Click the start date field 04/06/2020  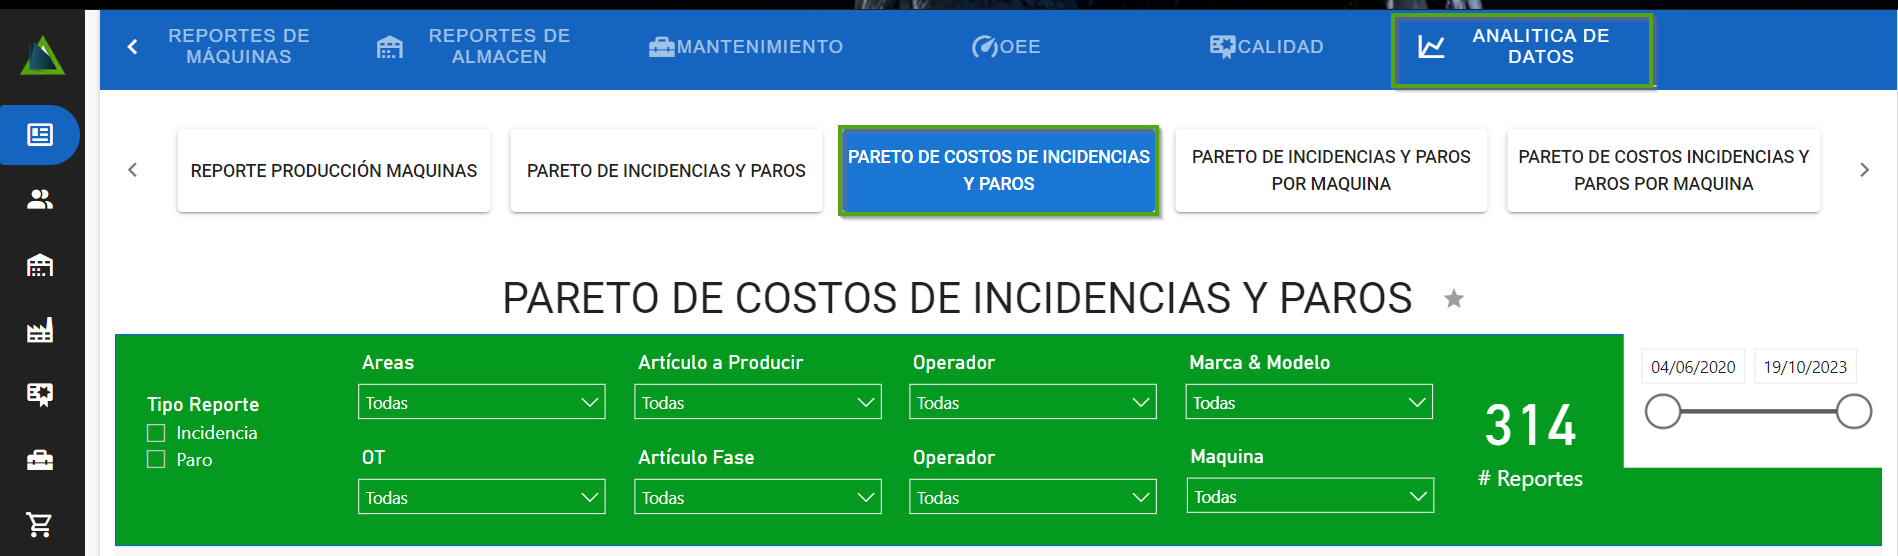(x=1693, y=367)
